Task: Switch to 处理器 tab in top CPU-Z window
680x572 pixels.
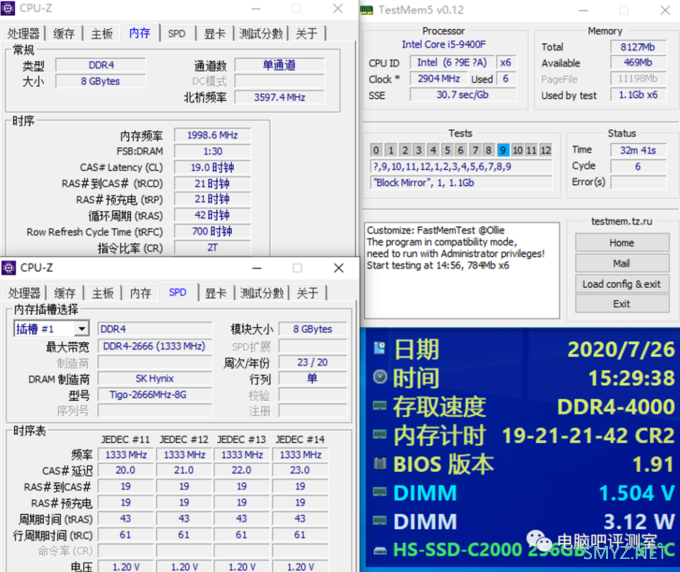Action: coord(23,33)
